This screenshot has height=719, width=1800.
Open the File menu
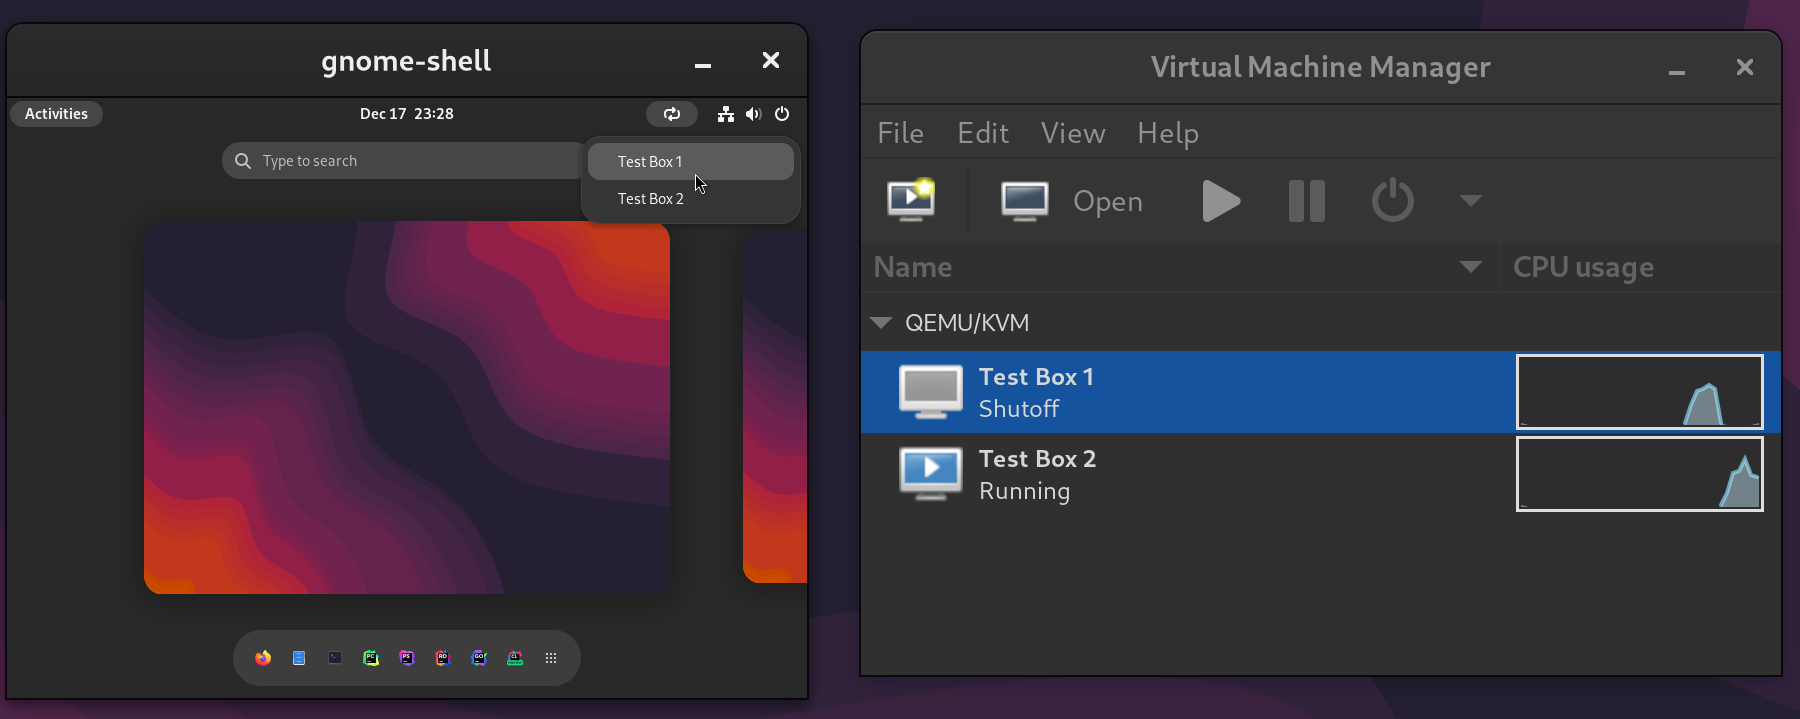pyautogui.click(x=900, y=133)
